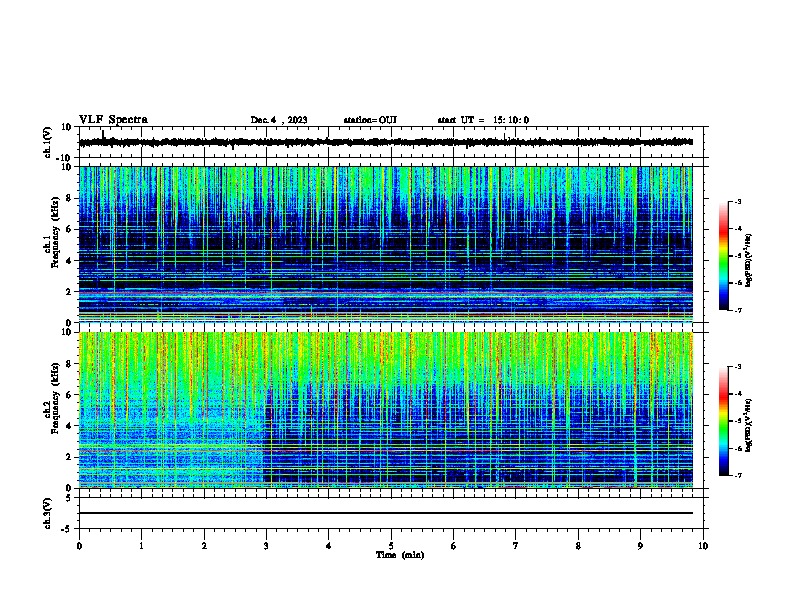Click the ch.2 colorbar '-3' scale label

click(737, 367)
